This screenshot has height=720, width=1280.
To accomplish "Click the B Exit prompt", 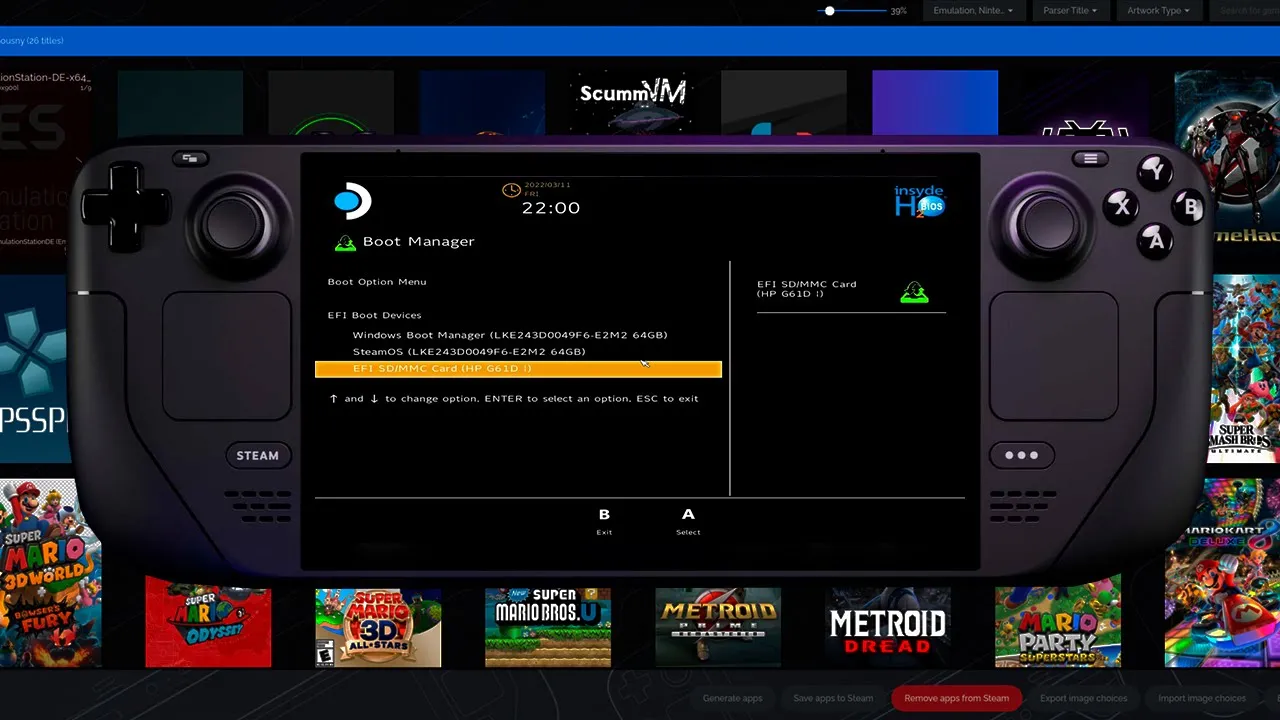I will pos(604,521).
